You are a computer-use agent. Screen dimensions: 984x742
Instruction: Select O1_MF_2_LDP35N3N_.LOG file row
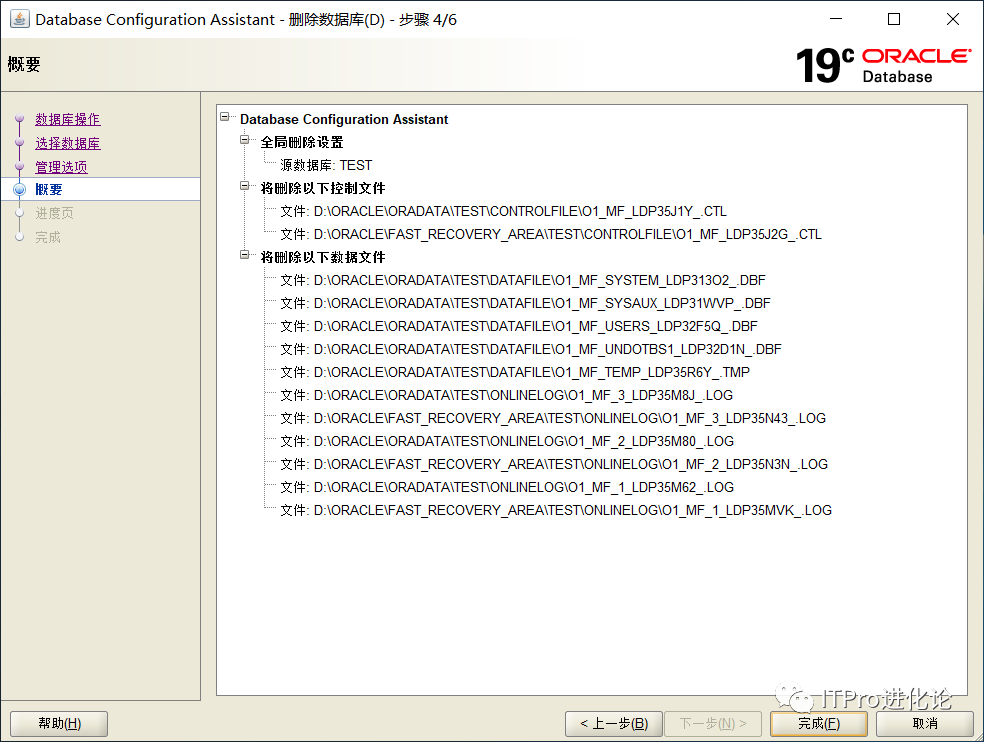[x=554, y=465]
